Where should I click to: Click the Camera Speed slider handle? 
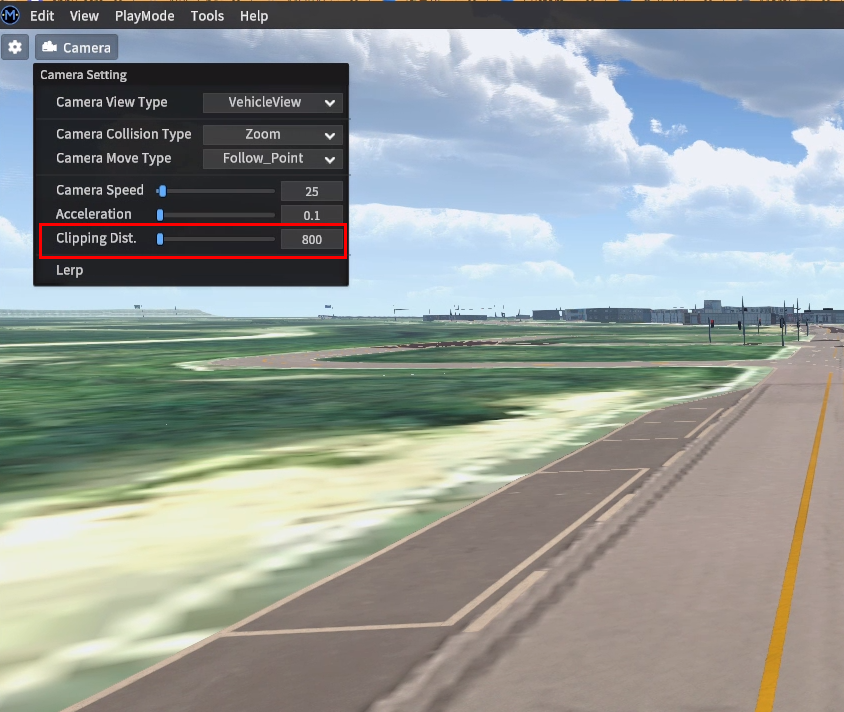(x=163, y=191)
